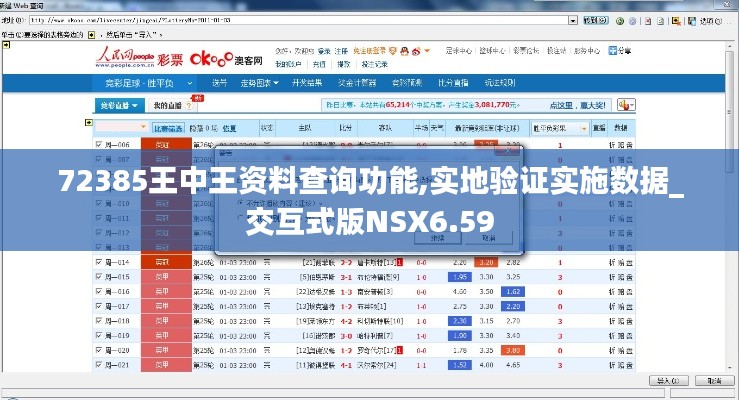Image resolution: width=739 pixels, height=400 pixels.
Task: Open the 开奖结果 menu item
Action: click(307, 83)
